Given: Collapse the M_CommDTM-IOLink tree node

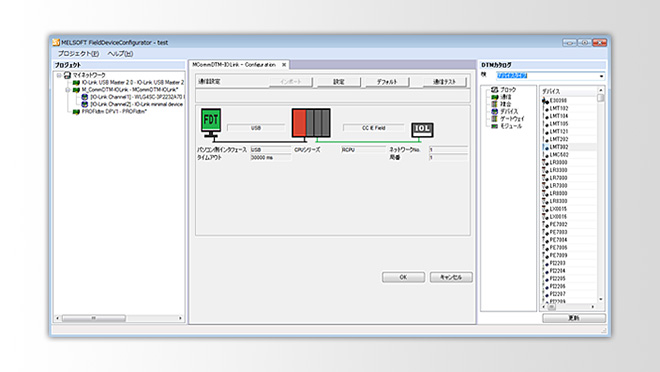Looking at the screenshot, I should pyautogui.click(x=67, y=90).
